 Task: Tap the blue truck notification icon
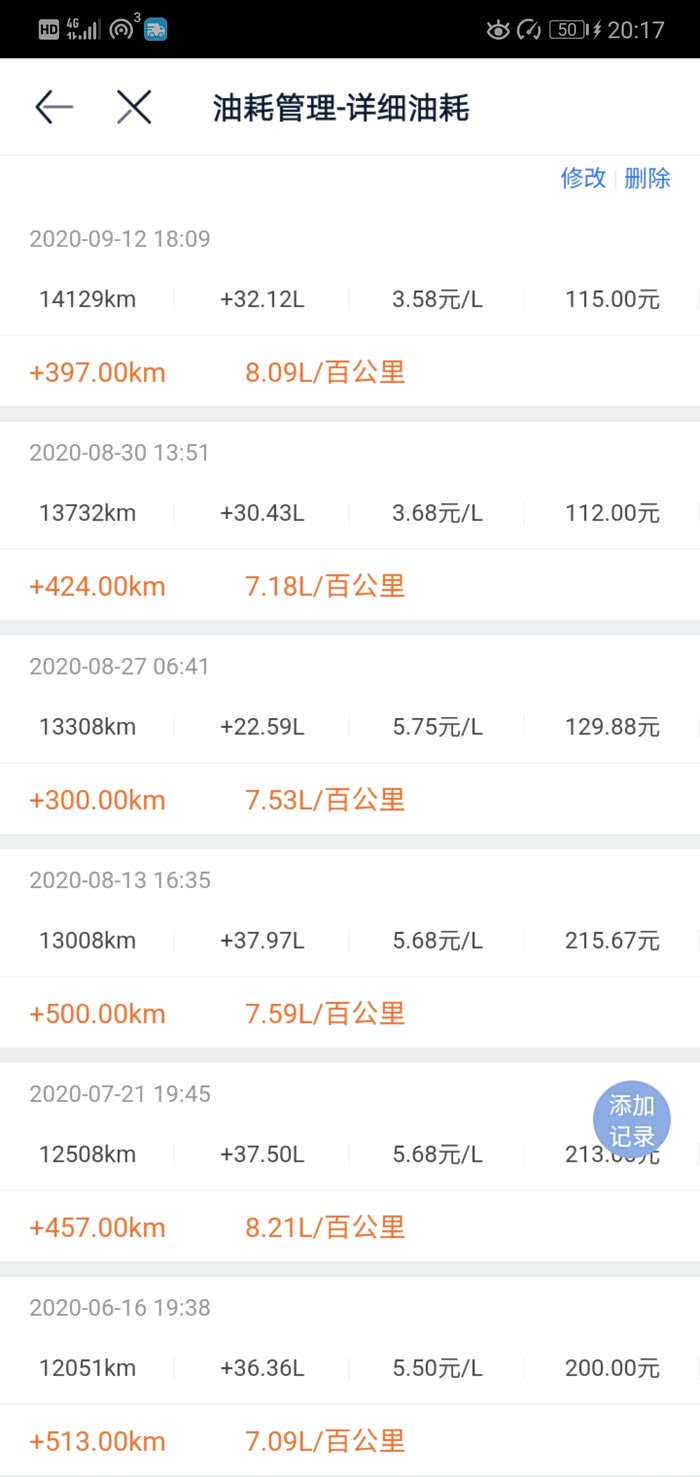coord(156,30)
